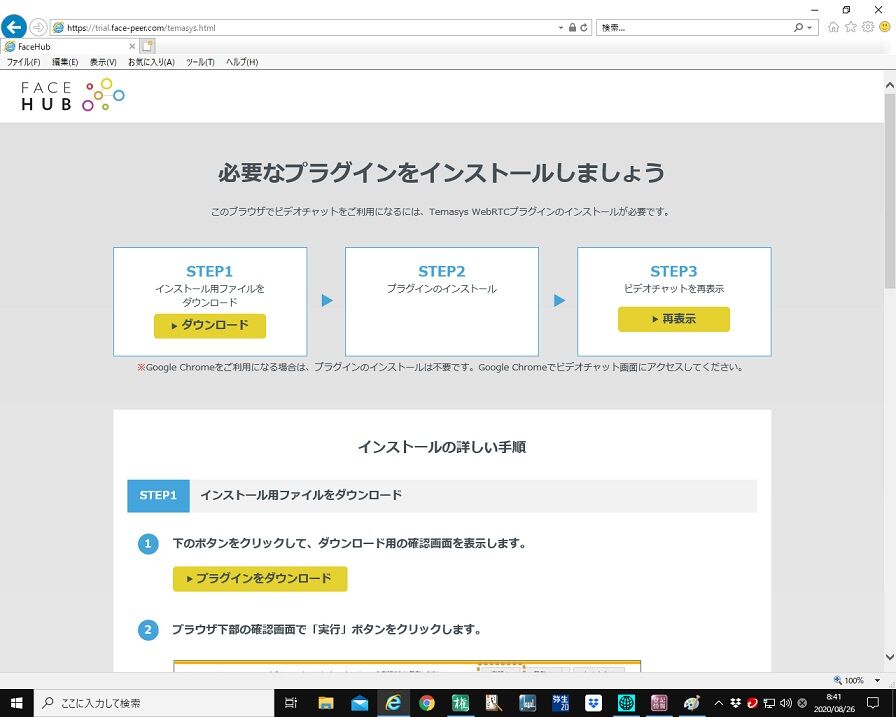Click the smiley feedback icon
Viewport: 896px width, 717px height.
885,27
